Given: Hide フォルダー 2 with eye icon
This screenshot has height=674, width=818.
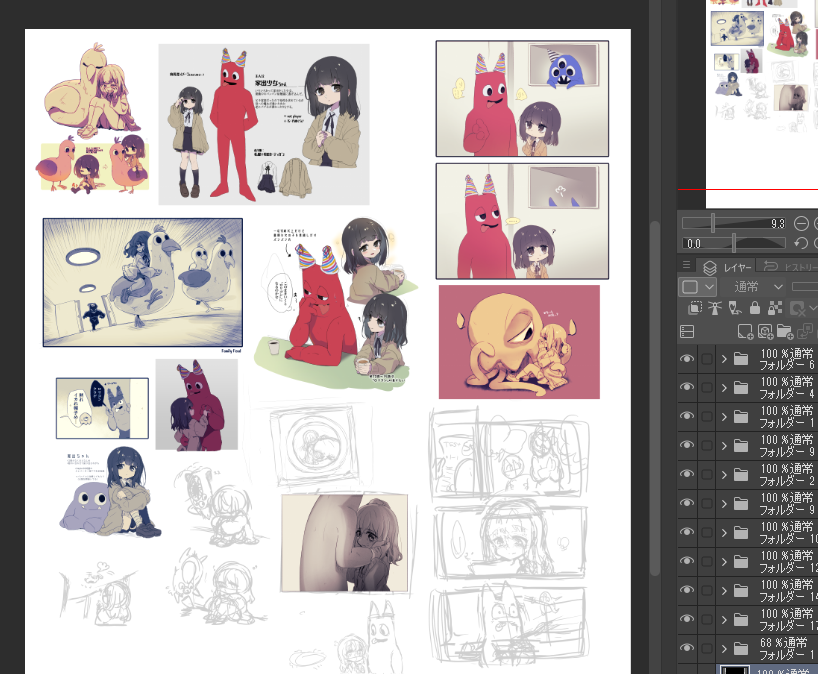Looking at the screenshot, I should [687, 474].
